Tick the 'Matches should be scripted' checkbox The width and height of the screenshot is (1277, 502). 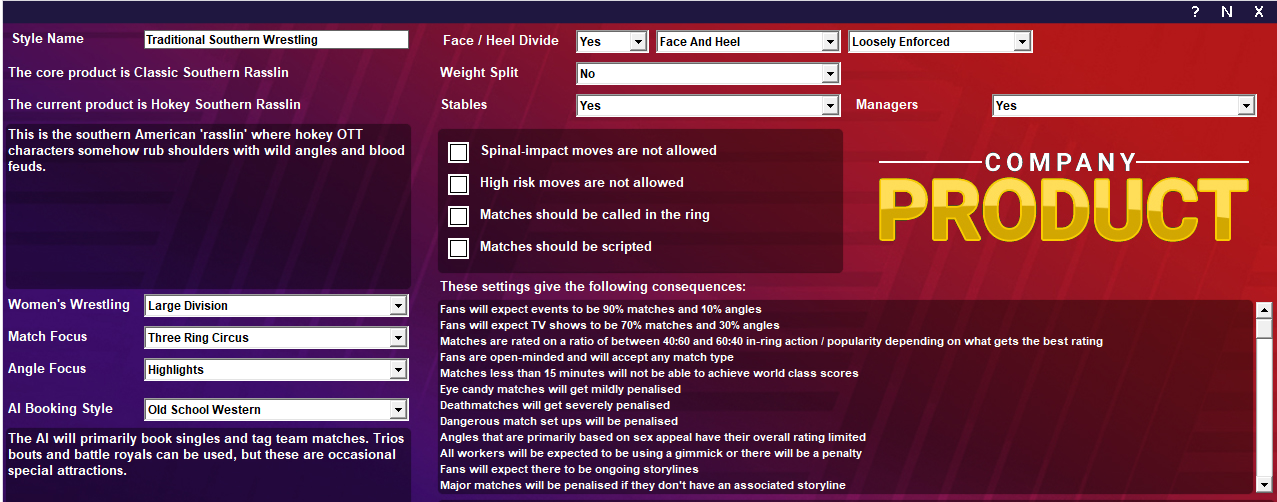coord(459,248)
